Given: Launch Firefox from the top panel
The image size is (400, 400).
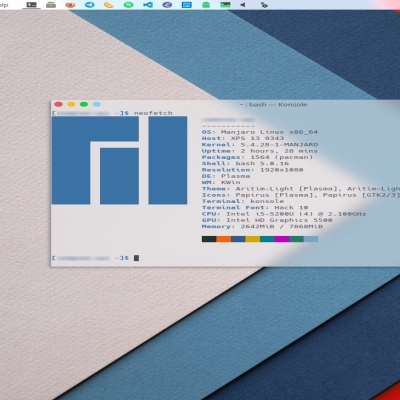Looking at the screenshot, I should pyautogui.click(x=70, y=5).
